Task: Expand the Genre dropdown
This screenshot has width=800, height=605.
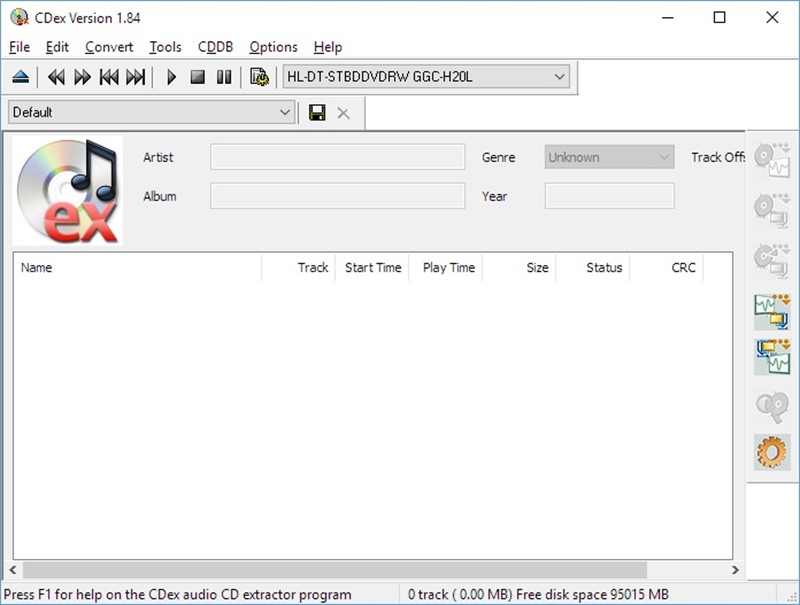Action: click(665, 157)
